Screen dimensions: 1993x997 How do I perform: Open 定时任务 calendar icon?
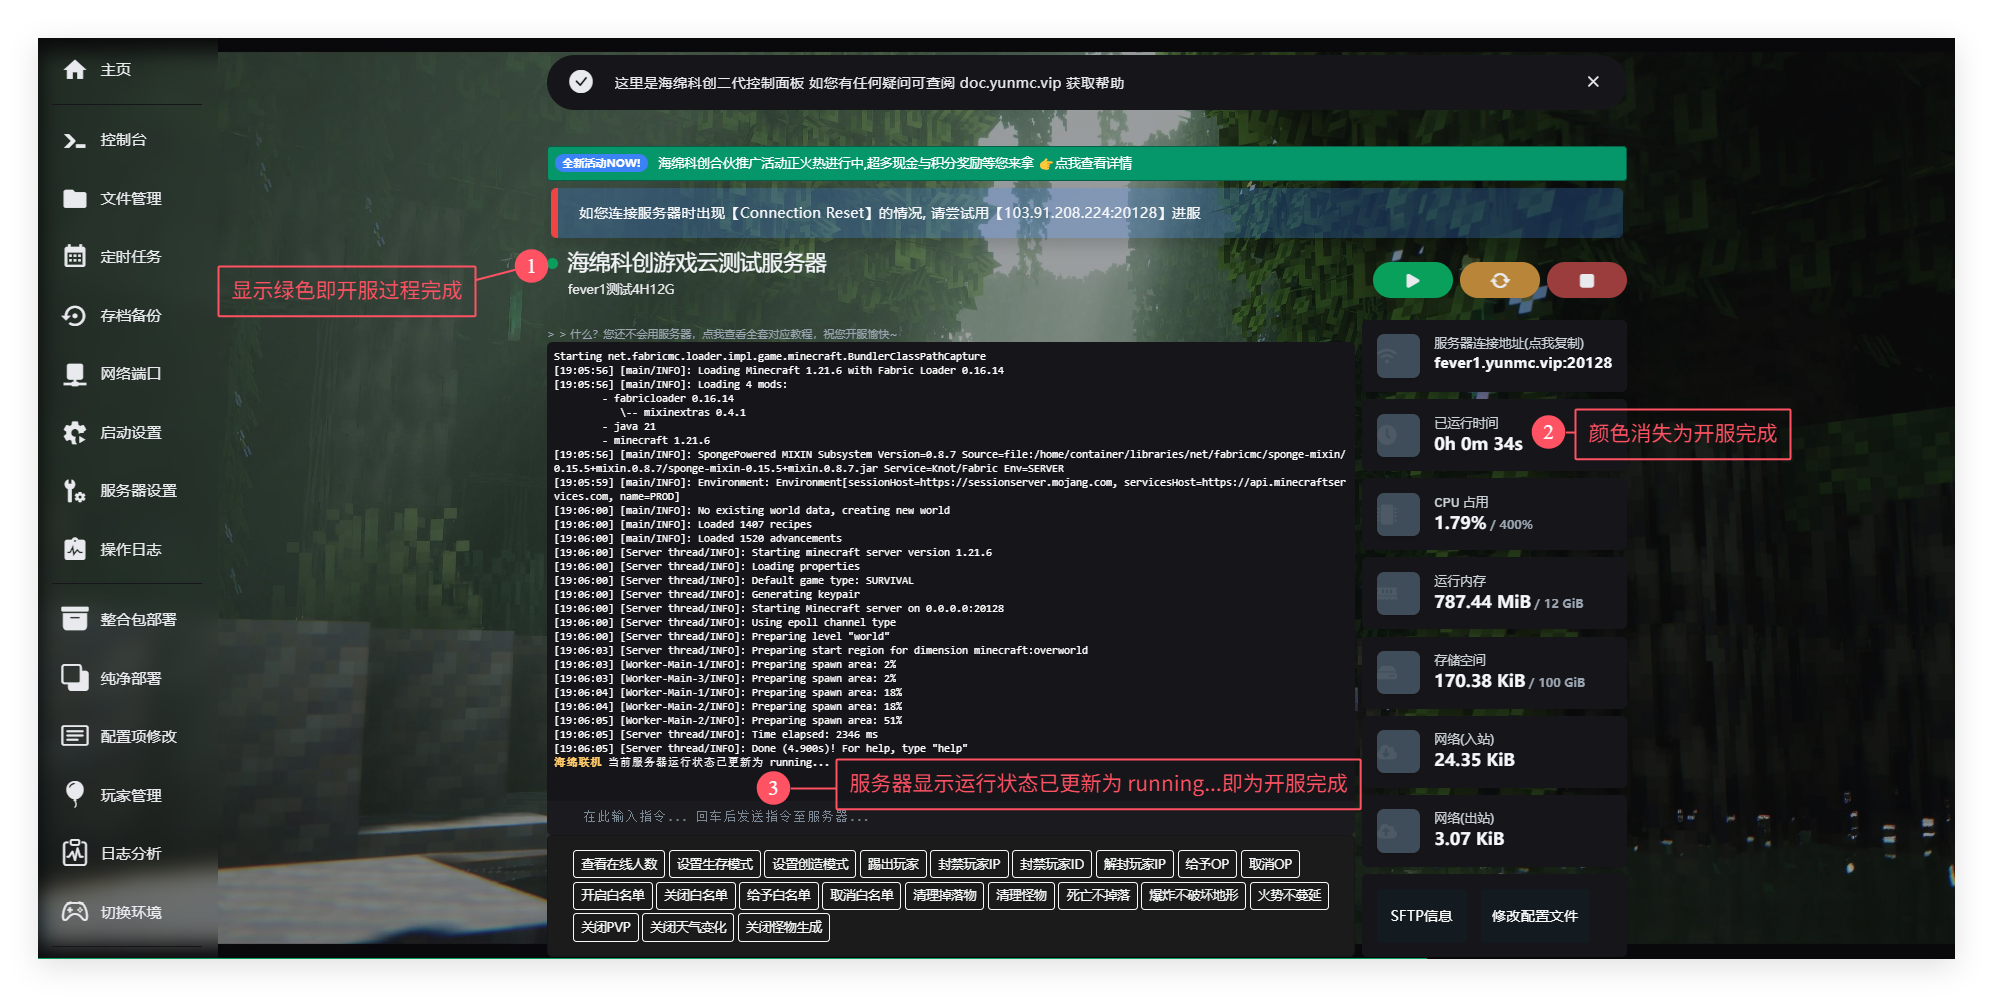[x=75, y=257]
